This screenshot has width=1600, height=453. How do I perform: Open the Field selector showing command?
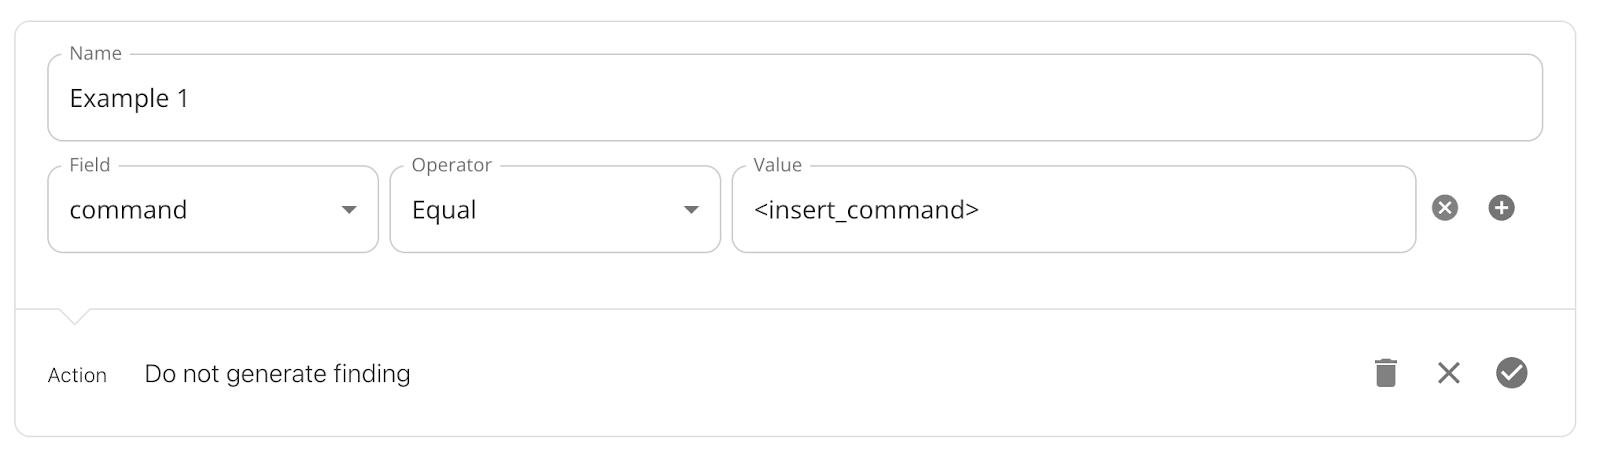(213, 209)
